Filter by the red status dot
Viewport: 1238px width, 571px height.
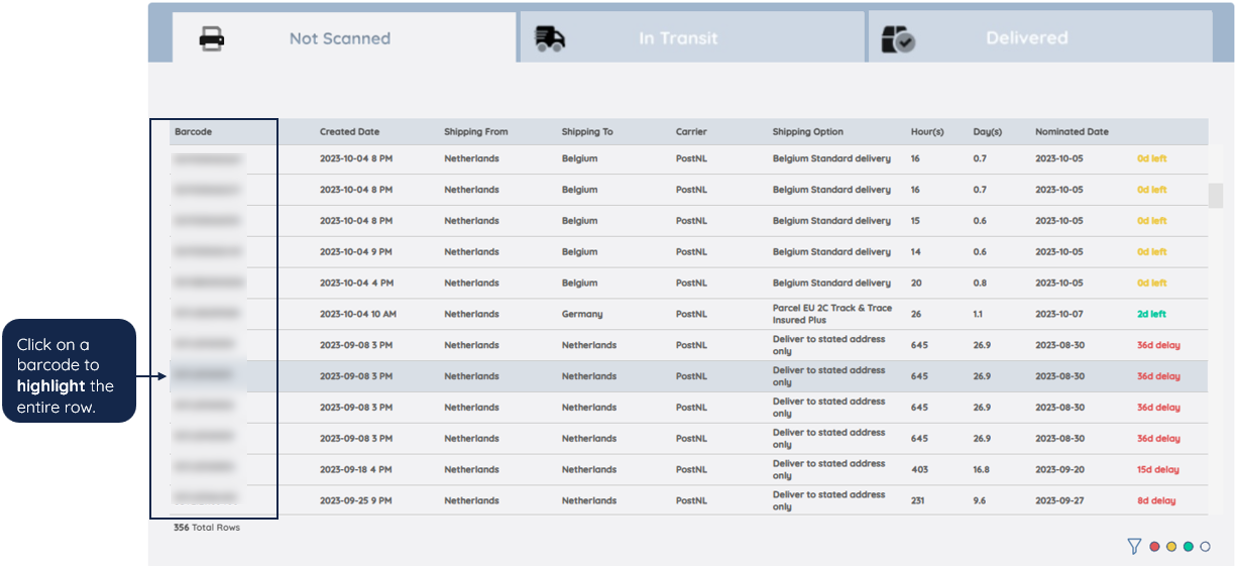click(x=1154, y=547)
